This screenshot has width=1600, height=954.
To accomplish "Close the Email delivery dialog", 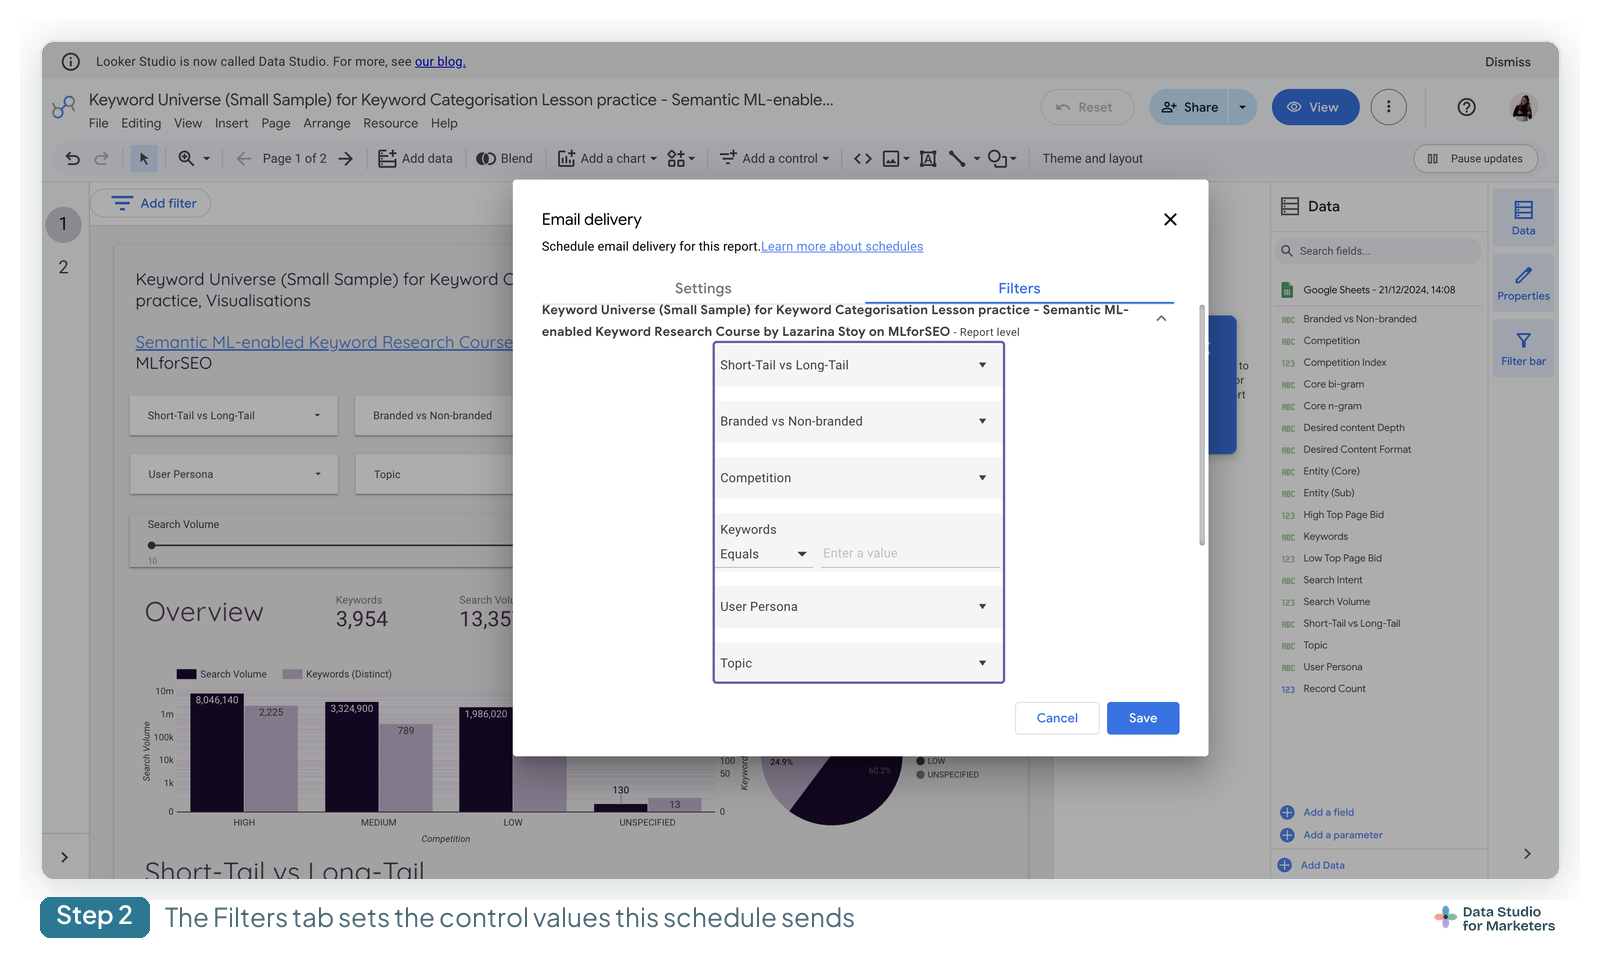I will pos(1170,220).
